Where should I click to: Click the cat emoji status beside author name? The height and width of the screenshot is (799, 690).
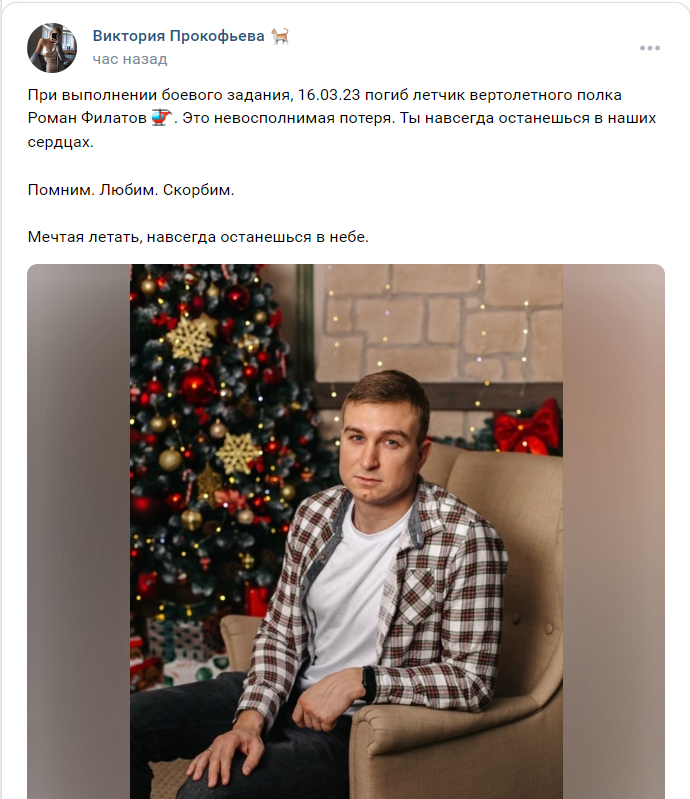[280, 36]
